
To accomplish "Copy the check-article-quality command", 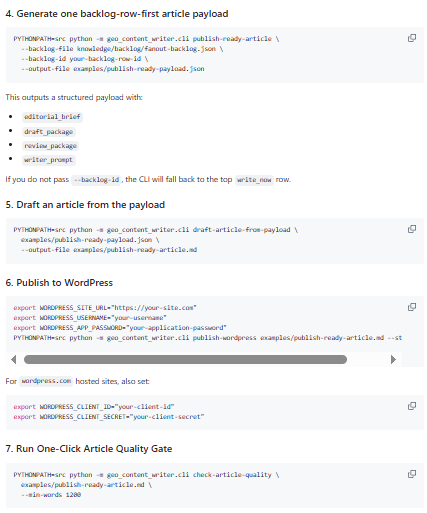I will click(x=412, y=474).
